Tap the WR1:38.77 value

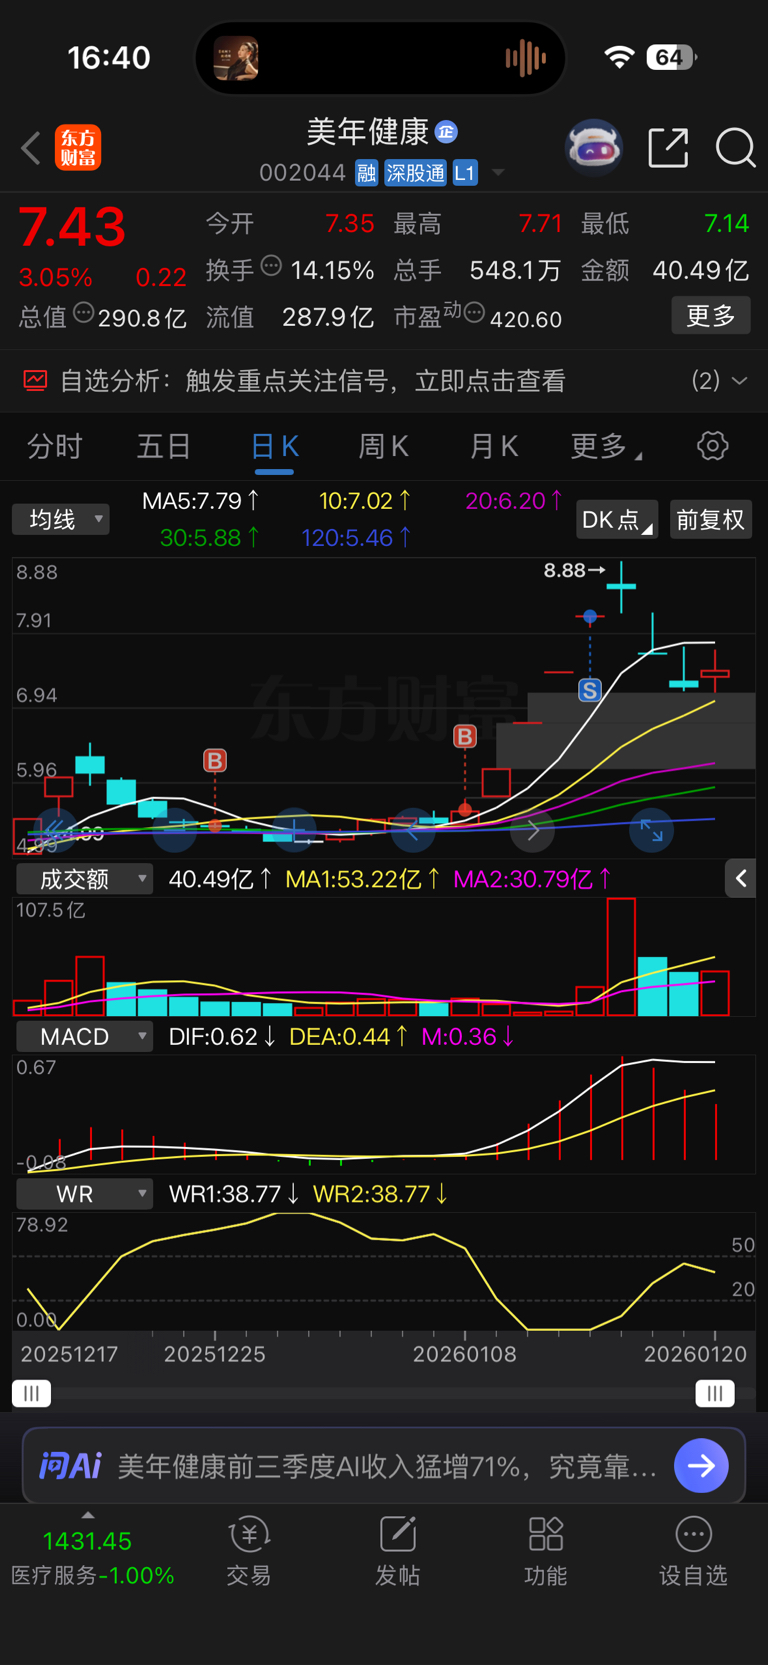coord(234,1194)
